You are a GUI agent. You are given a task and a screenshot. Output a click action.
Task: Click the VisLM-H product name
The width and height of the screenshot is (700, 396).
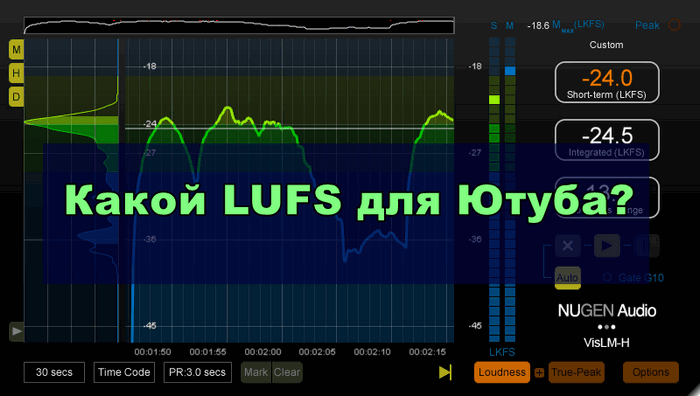pyautogui.click(x=606, y=343)
